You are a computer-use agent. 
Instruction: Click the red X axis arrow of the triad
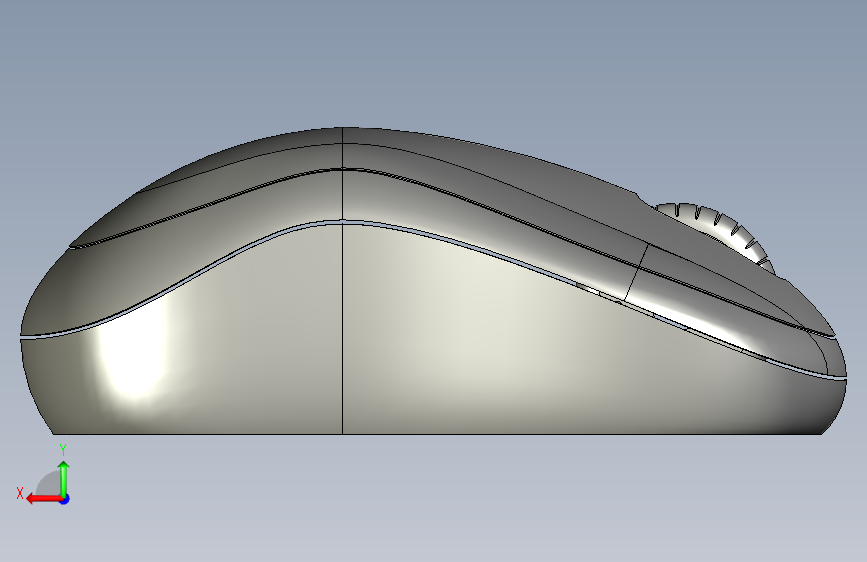click(43, 499)
